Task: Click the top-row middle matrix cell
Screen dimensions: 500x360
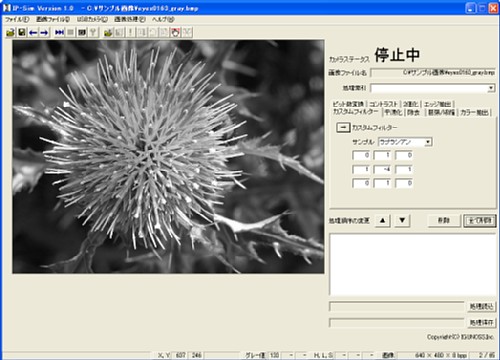Action: coord(382,155)
